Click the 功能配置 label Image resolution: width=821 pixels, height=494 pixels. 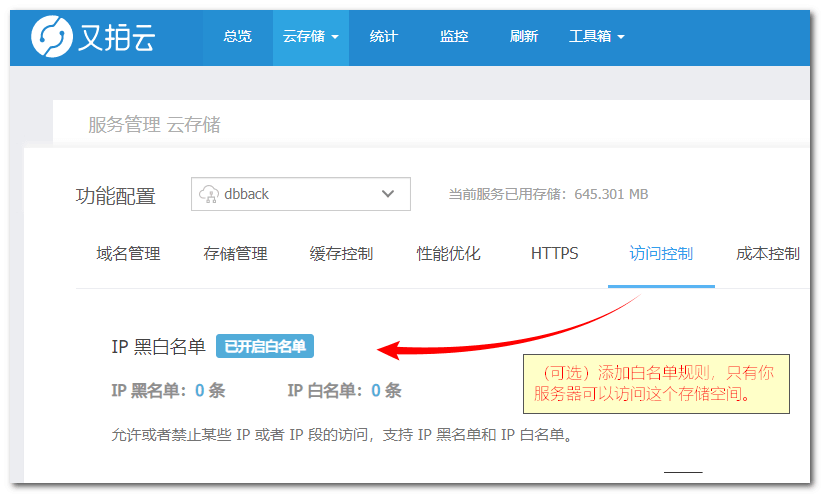[x=116, y=196]
